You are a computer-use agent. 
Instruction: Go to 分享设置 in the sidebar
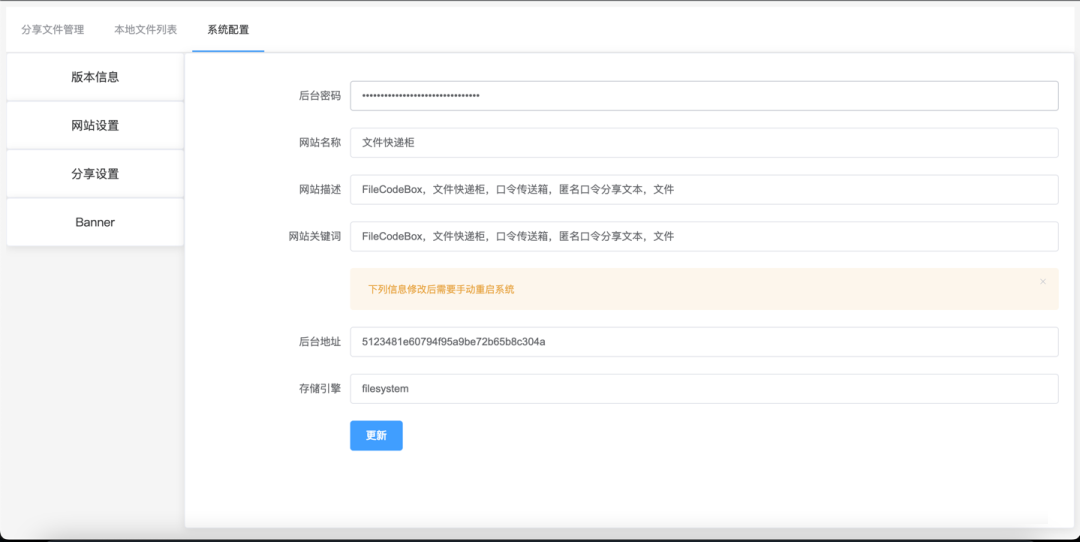[x=95, y=174]
